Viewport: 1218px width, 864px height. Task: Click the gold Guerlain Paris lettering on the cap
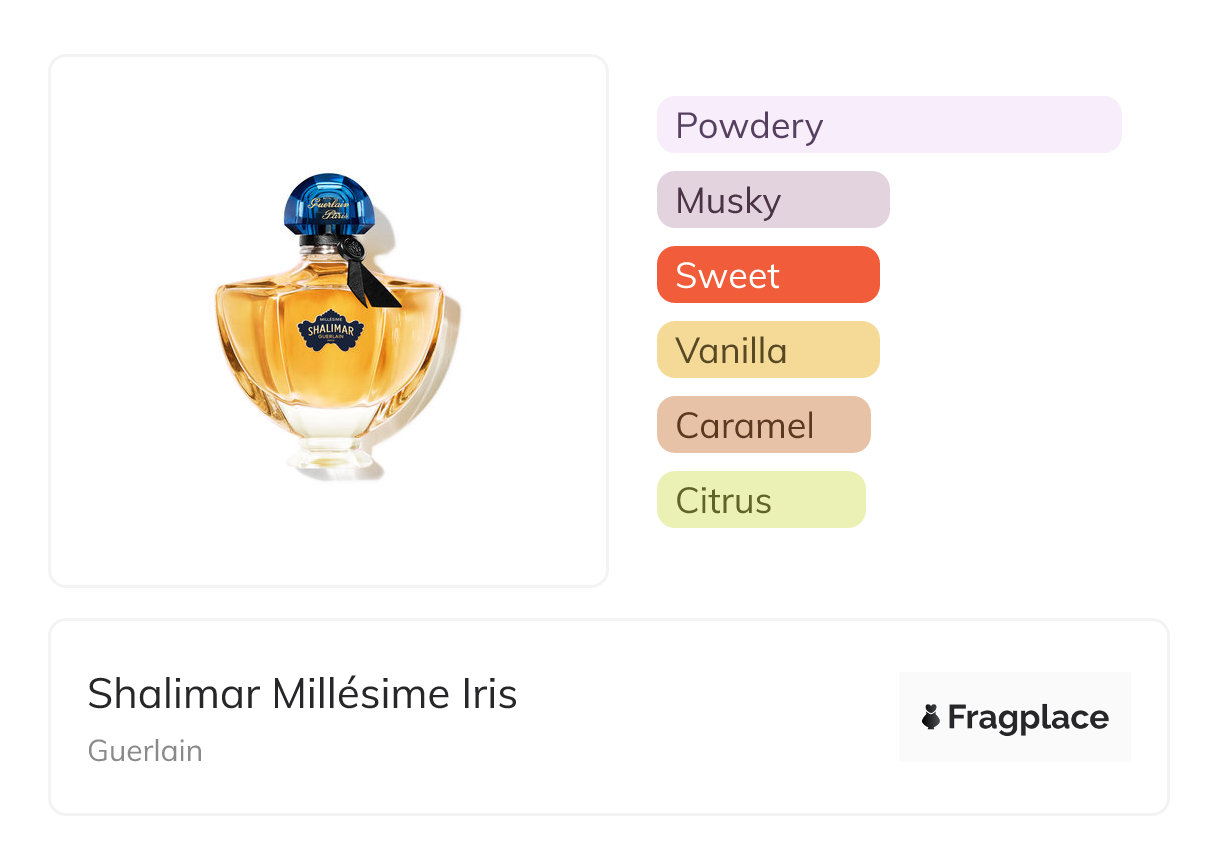(328, 209)
